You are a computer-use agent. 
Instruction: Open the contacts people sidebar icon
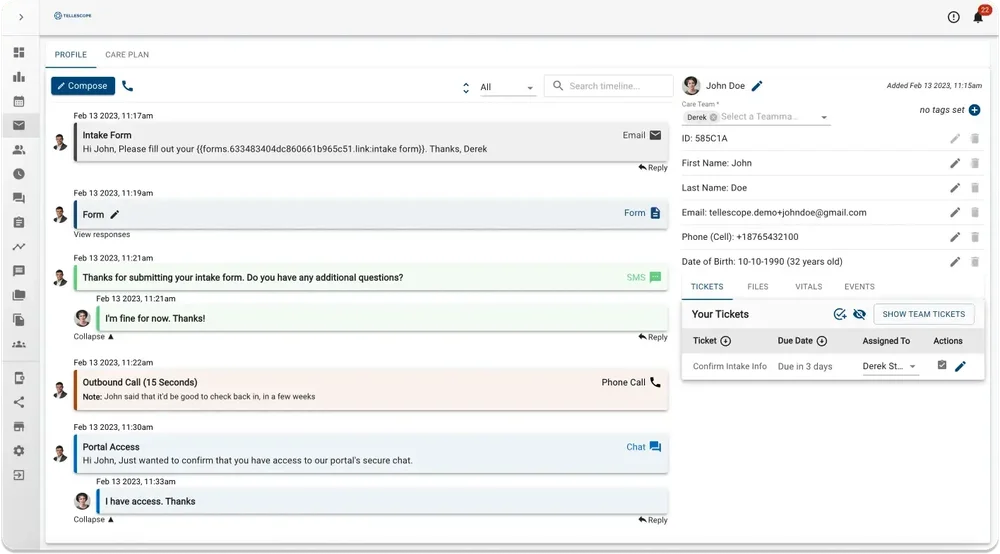click(x=19, y=150)
